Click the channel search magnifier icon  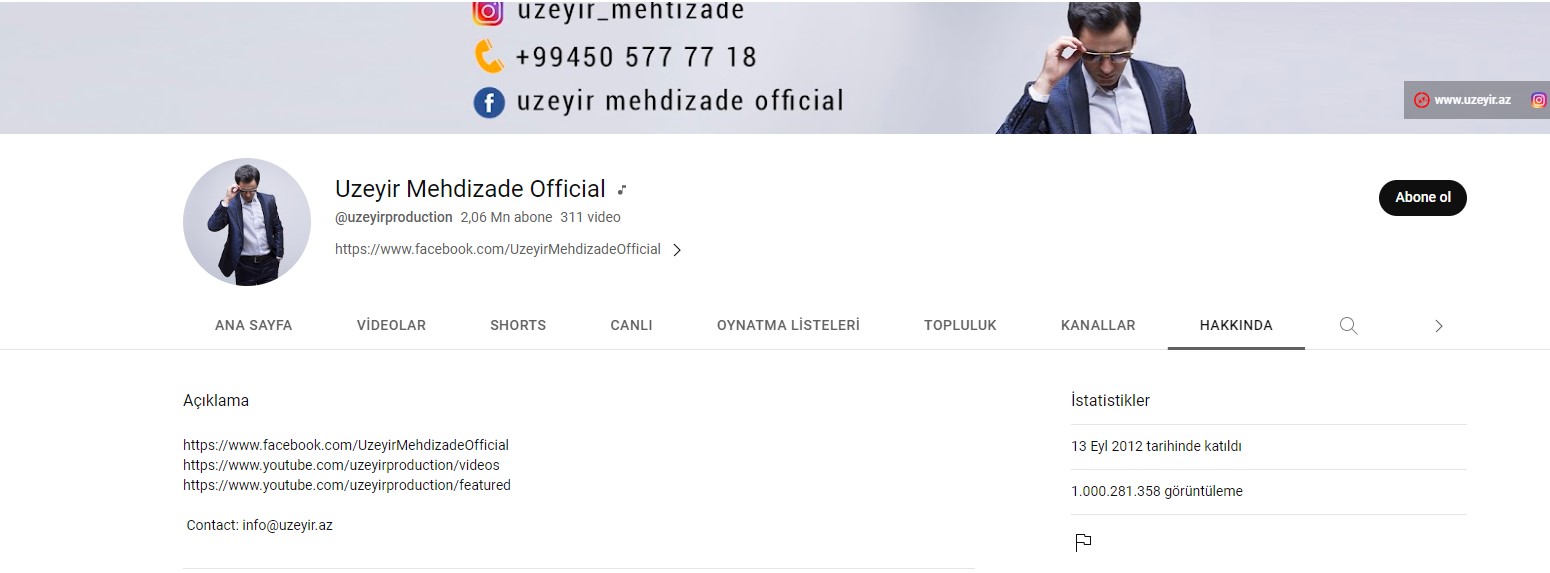[x=1348, y=325]
